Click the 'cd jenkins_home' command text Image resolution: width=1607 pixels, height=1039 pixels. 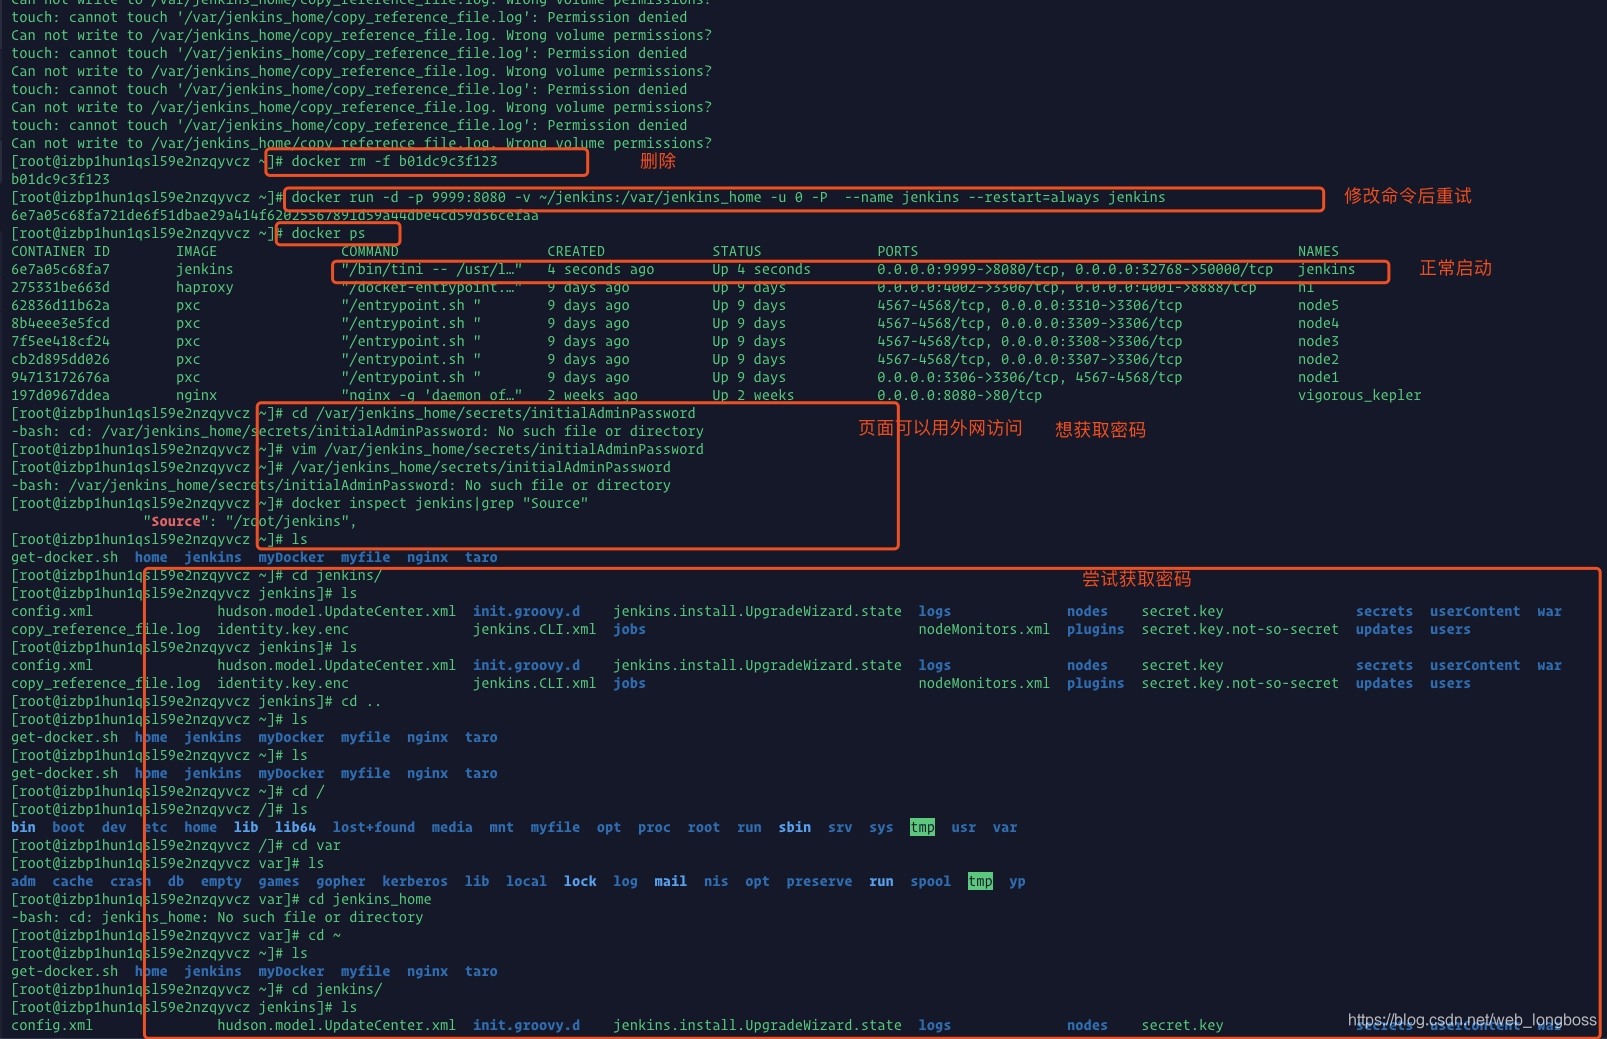tap(369, 899)
